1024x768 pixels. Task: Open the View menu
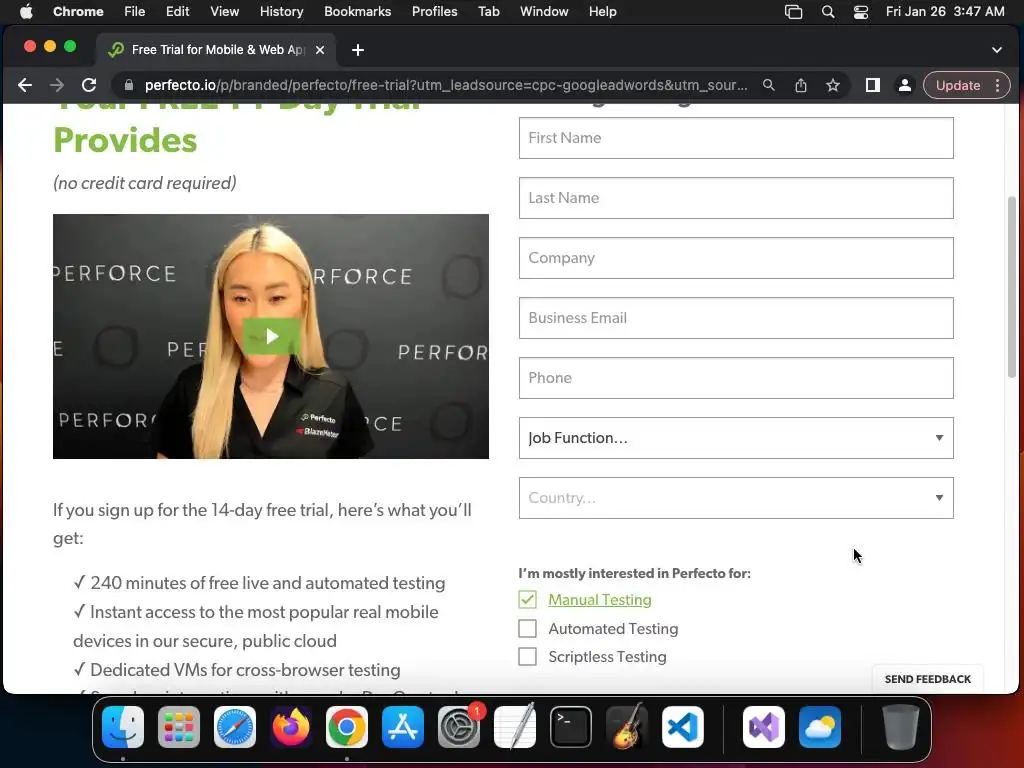pos(225,12)
